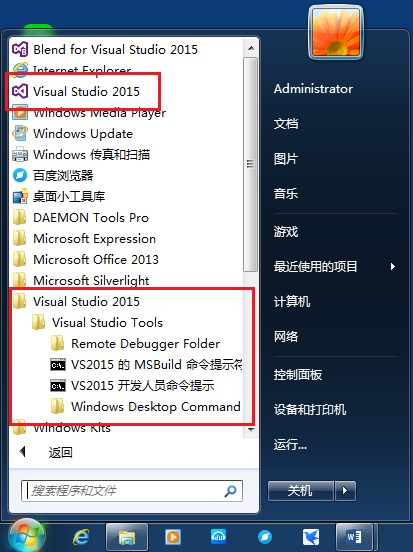Open the blue bird taskbar icon

click(x=311, y=537)
